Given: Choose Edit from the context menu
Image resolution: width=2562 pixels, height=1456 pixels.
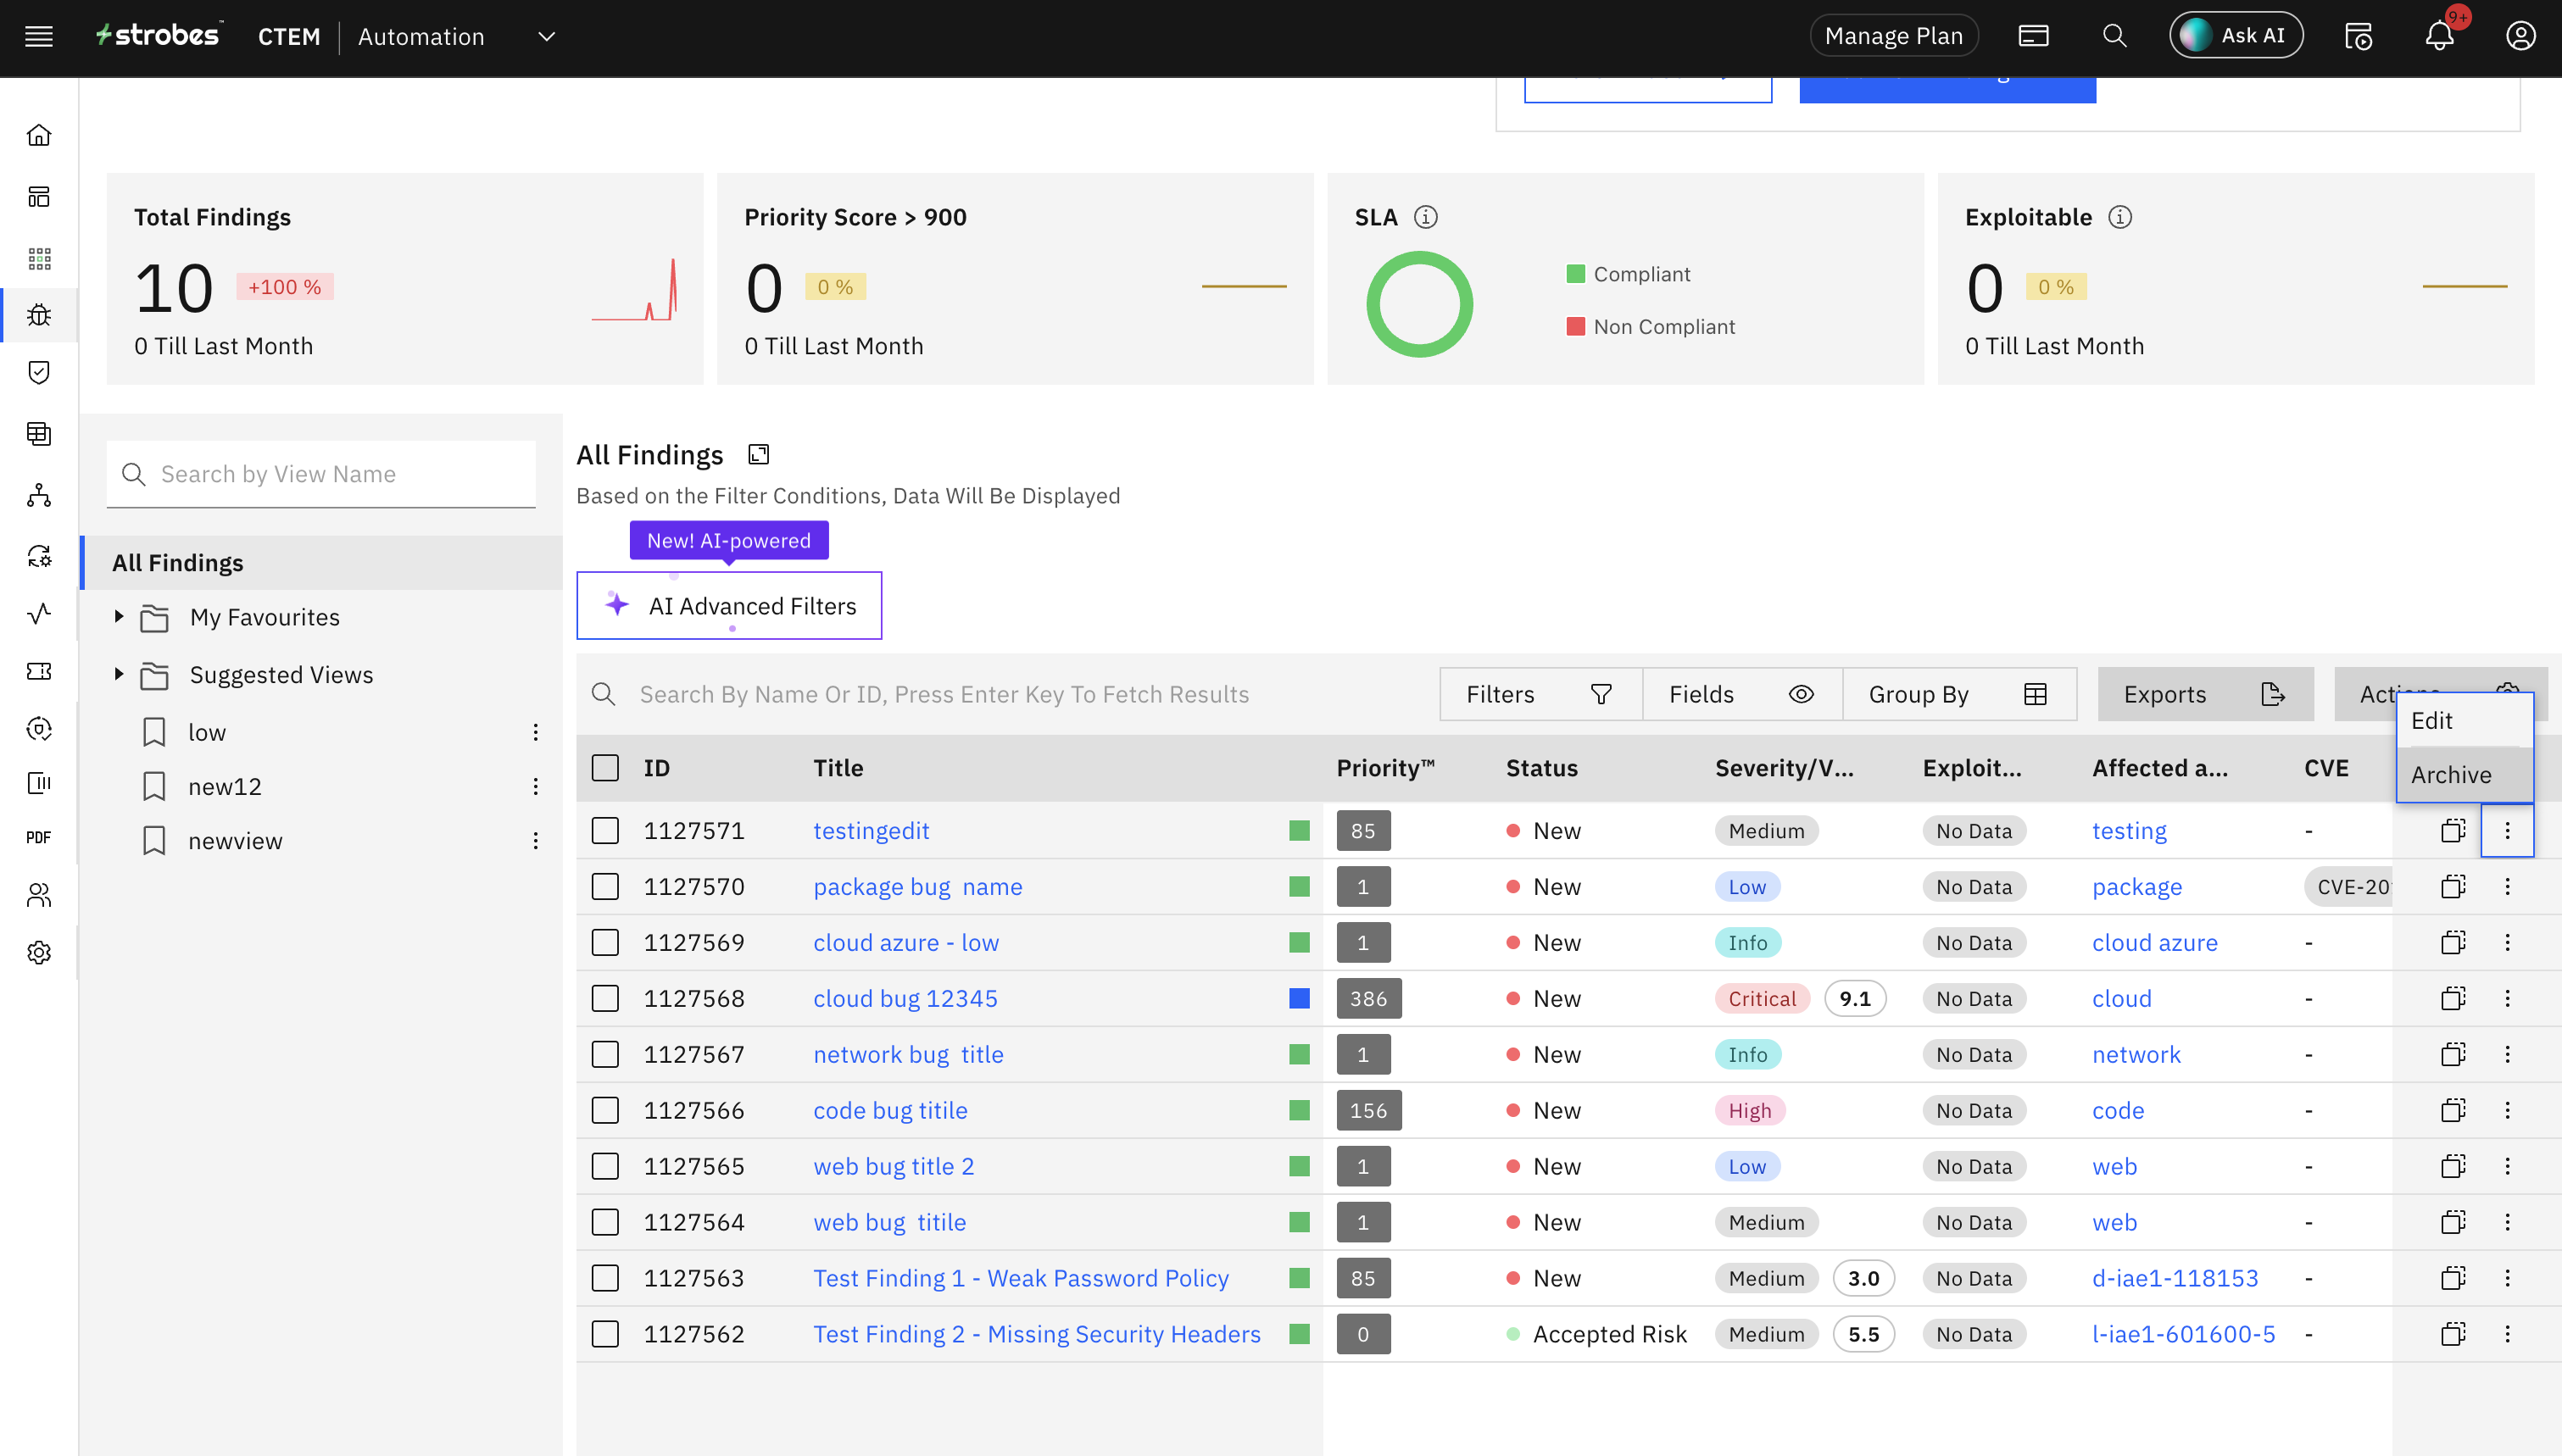Looking at the screenshot, I should (x=2431, y=721).
